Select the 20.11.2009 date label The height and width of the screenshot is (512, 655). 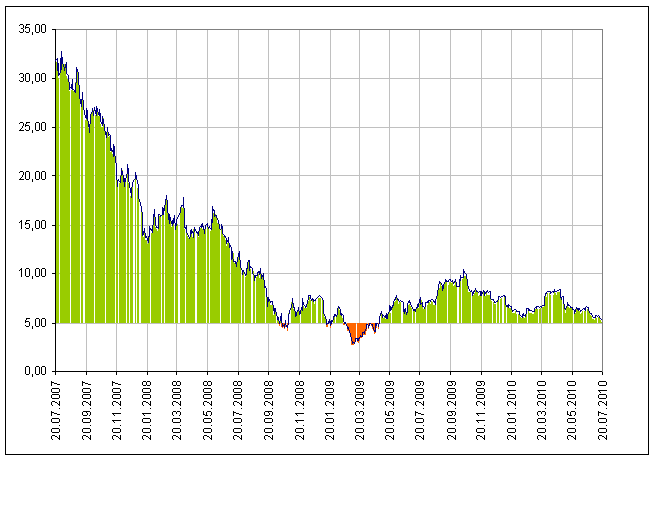click(481, 410)
